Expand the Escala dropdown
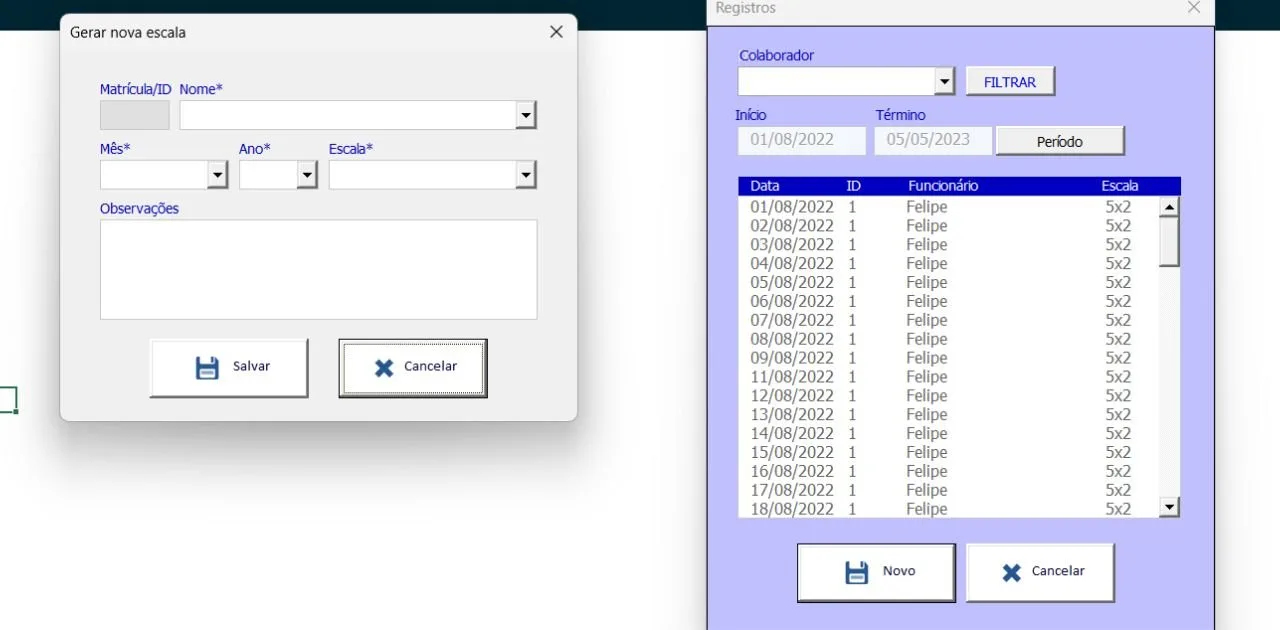Image resolution: width=1280 pixels, height=630 pixels. tap(526, 175)
